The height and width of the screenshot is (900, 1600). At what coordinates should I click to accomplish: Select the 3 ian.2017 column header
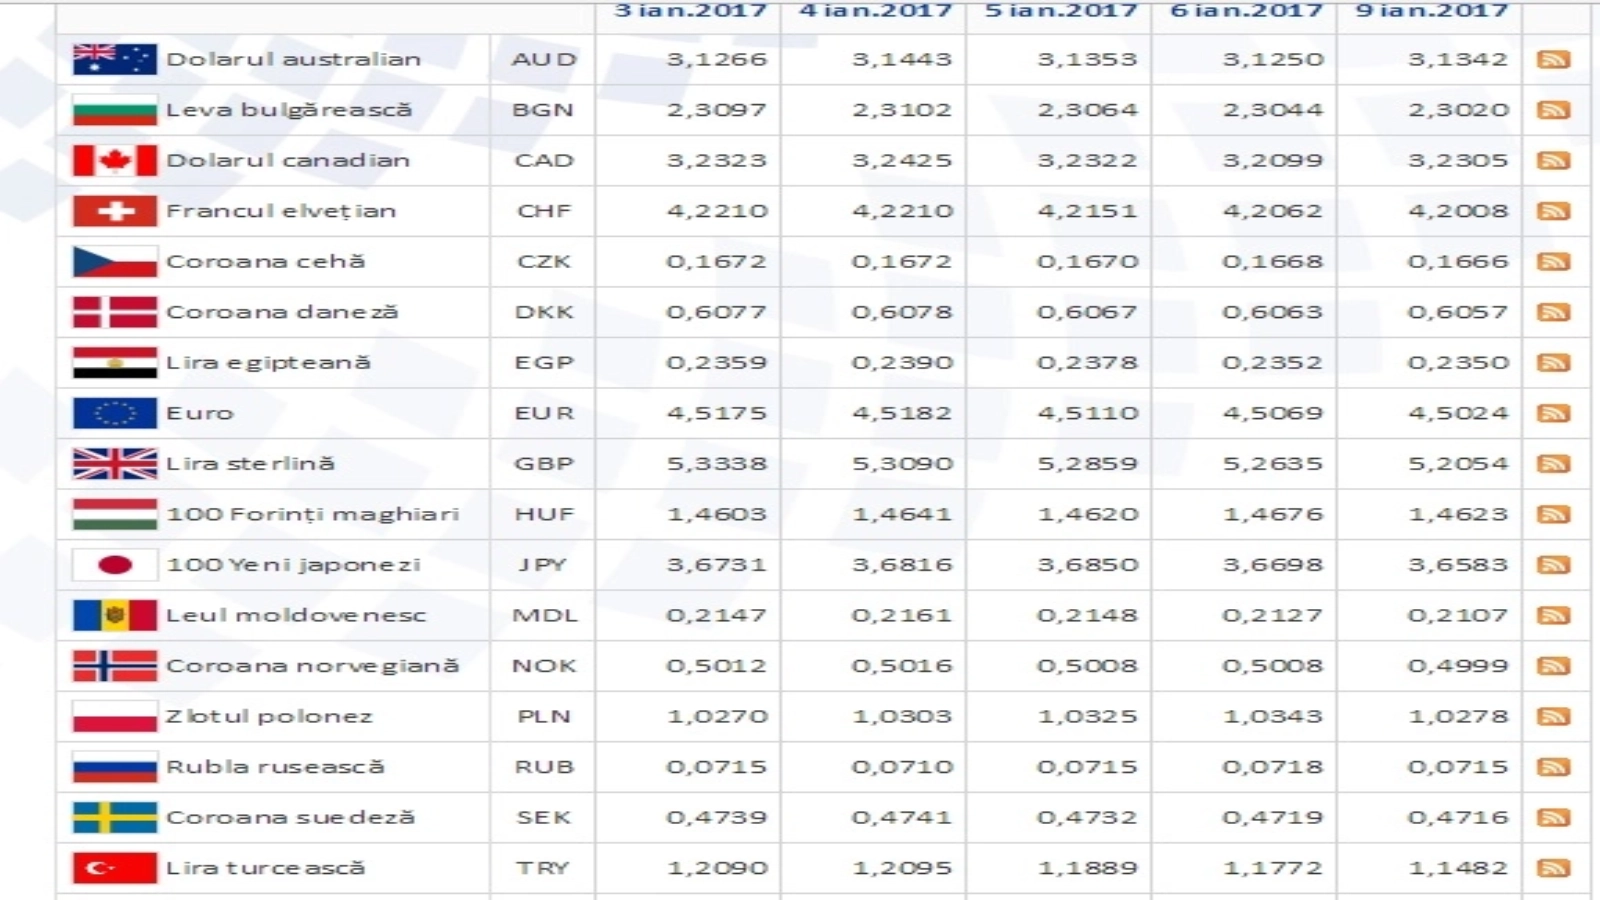point(690,11)
